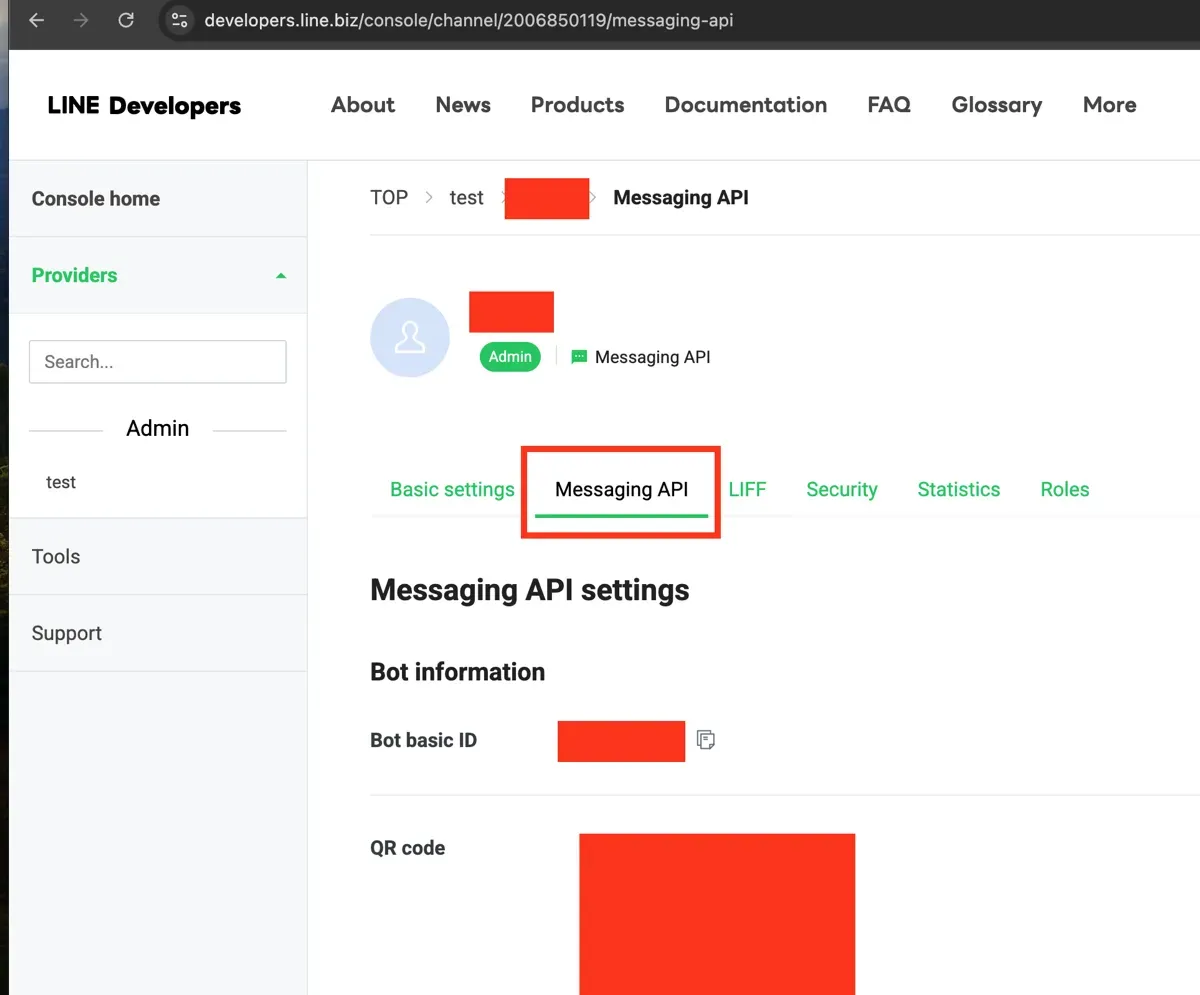Click the LINE Developers logo
1200x995 pixels.
pyautogui.click(x=143, y=105)
